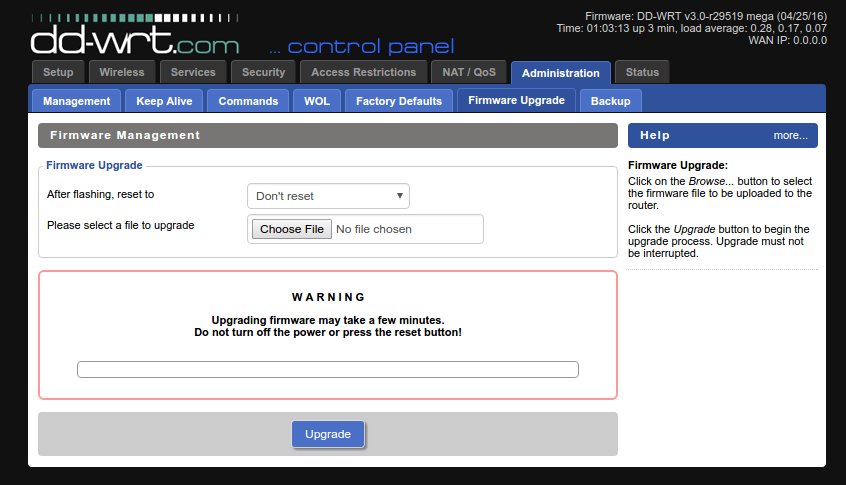Viewport: 846px width, 485px height.
Task: Open the Commands sub-tab
Action: coord(248,101)
